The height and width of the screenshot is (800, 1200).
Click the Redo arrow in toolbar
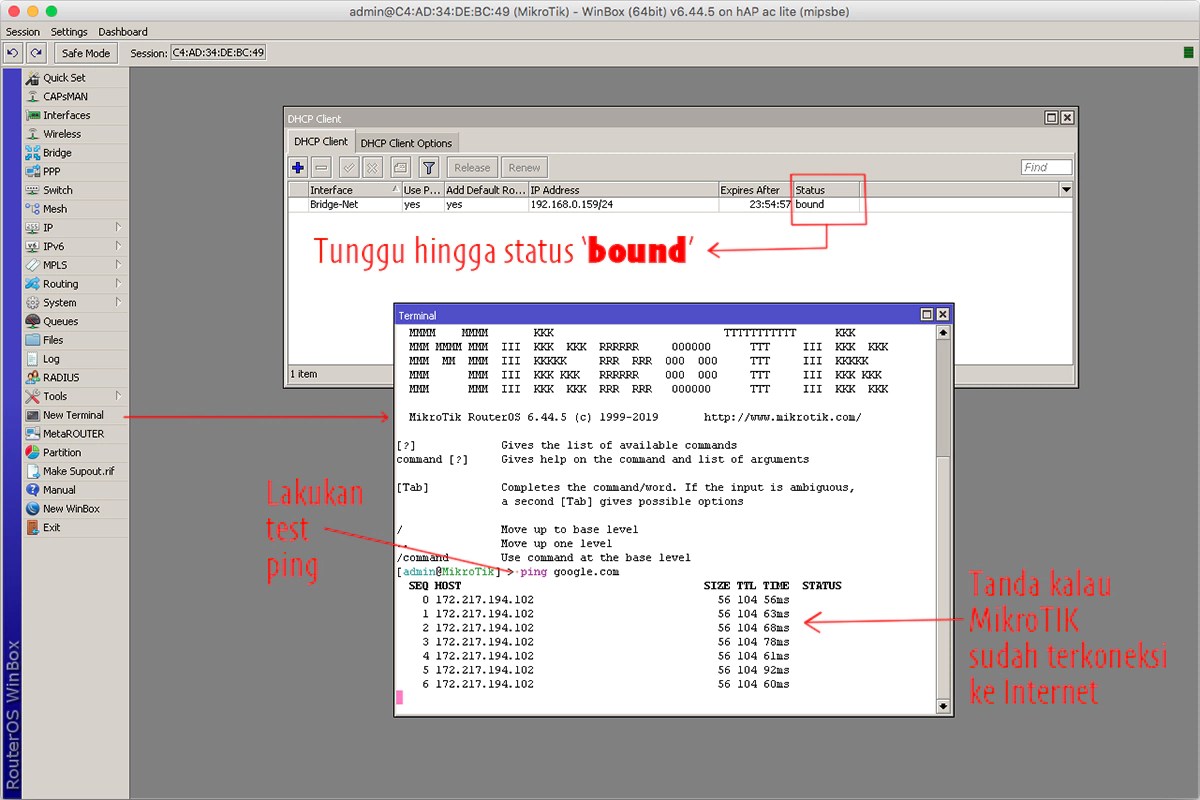(x=36, y=53)
